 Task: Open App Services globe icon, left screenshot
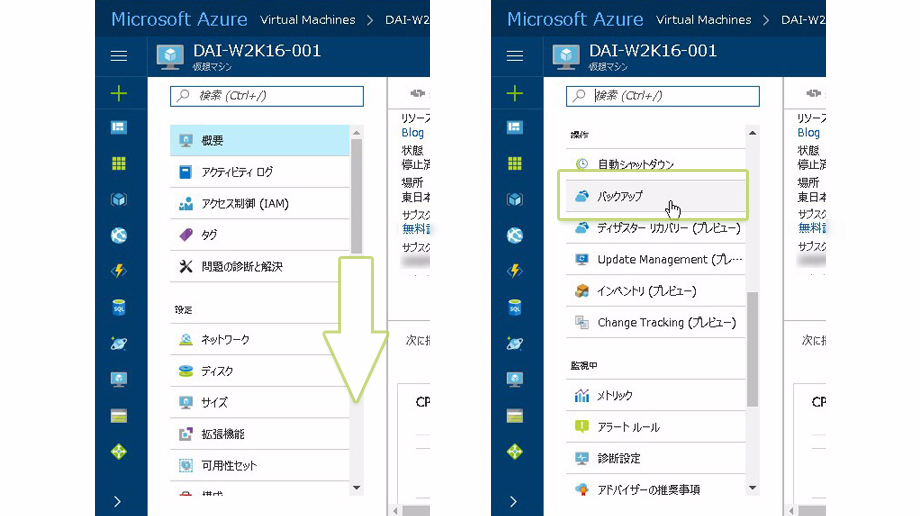119,235
